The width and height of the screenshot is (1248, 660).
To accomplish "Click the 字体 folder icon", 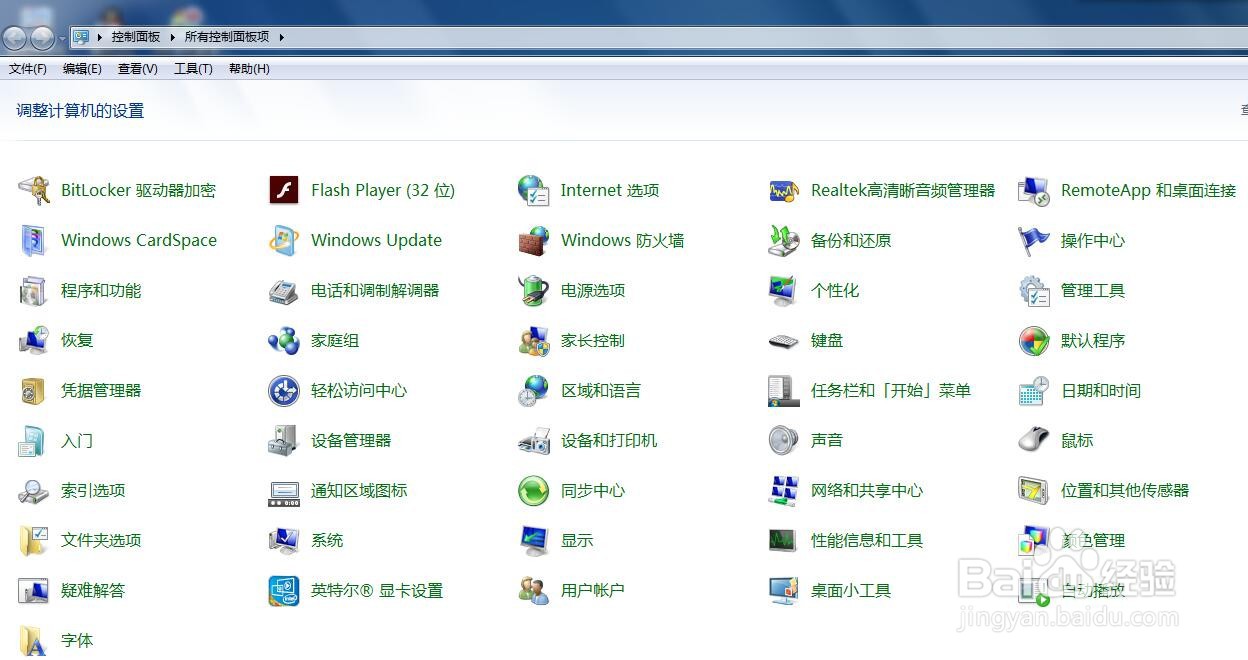I will pyautogui.click(x=34, y=640).
